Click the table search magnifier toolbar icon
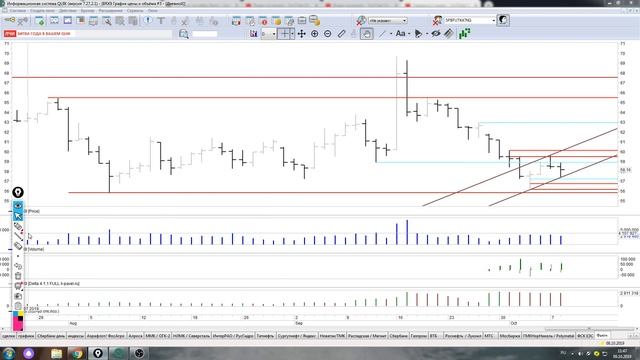Screen dimensions: 640x360 point(107,20)
